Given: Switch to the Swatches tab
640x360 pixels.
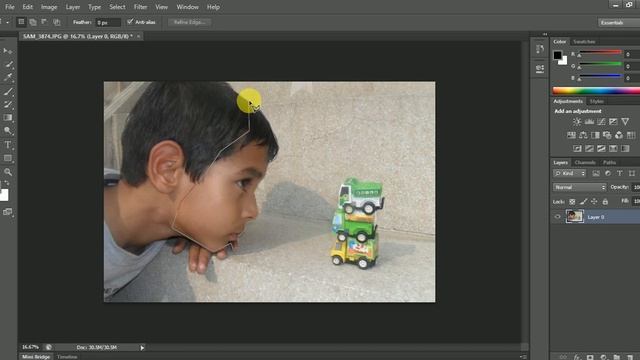Looking at the screenshot, I should click(x=584, y=42).
